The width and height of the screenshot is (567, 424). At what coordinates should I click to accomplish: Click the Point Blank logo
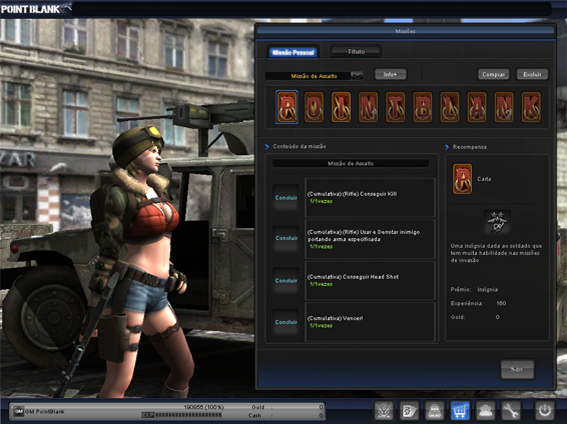[x=35, y=9]
